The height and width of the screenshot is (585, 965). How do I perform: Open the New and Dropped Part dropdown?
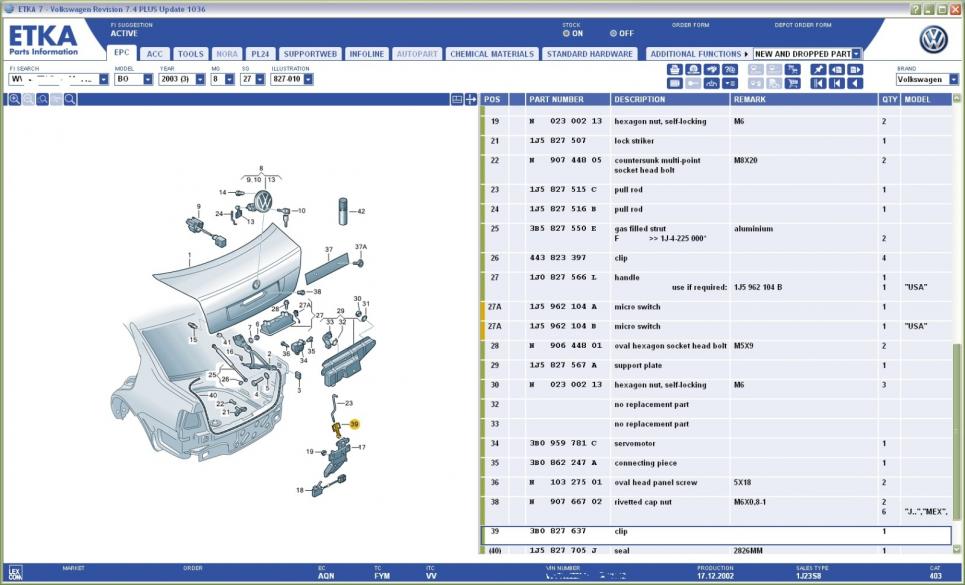(856, 54)
